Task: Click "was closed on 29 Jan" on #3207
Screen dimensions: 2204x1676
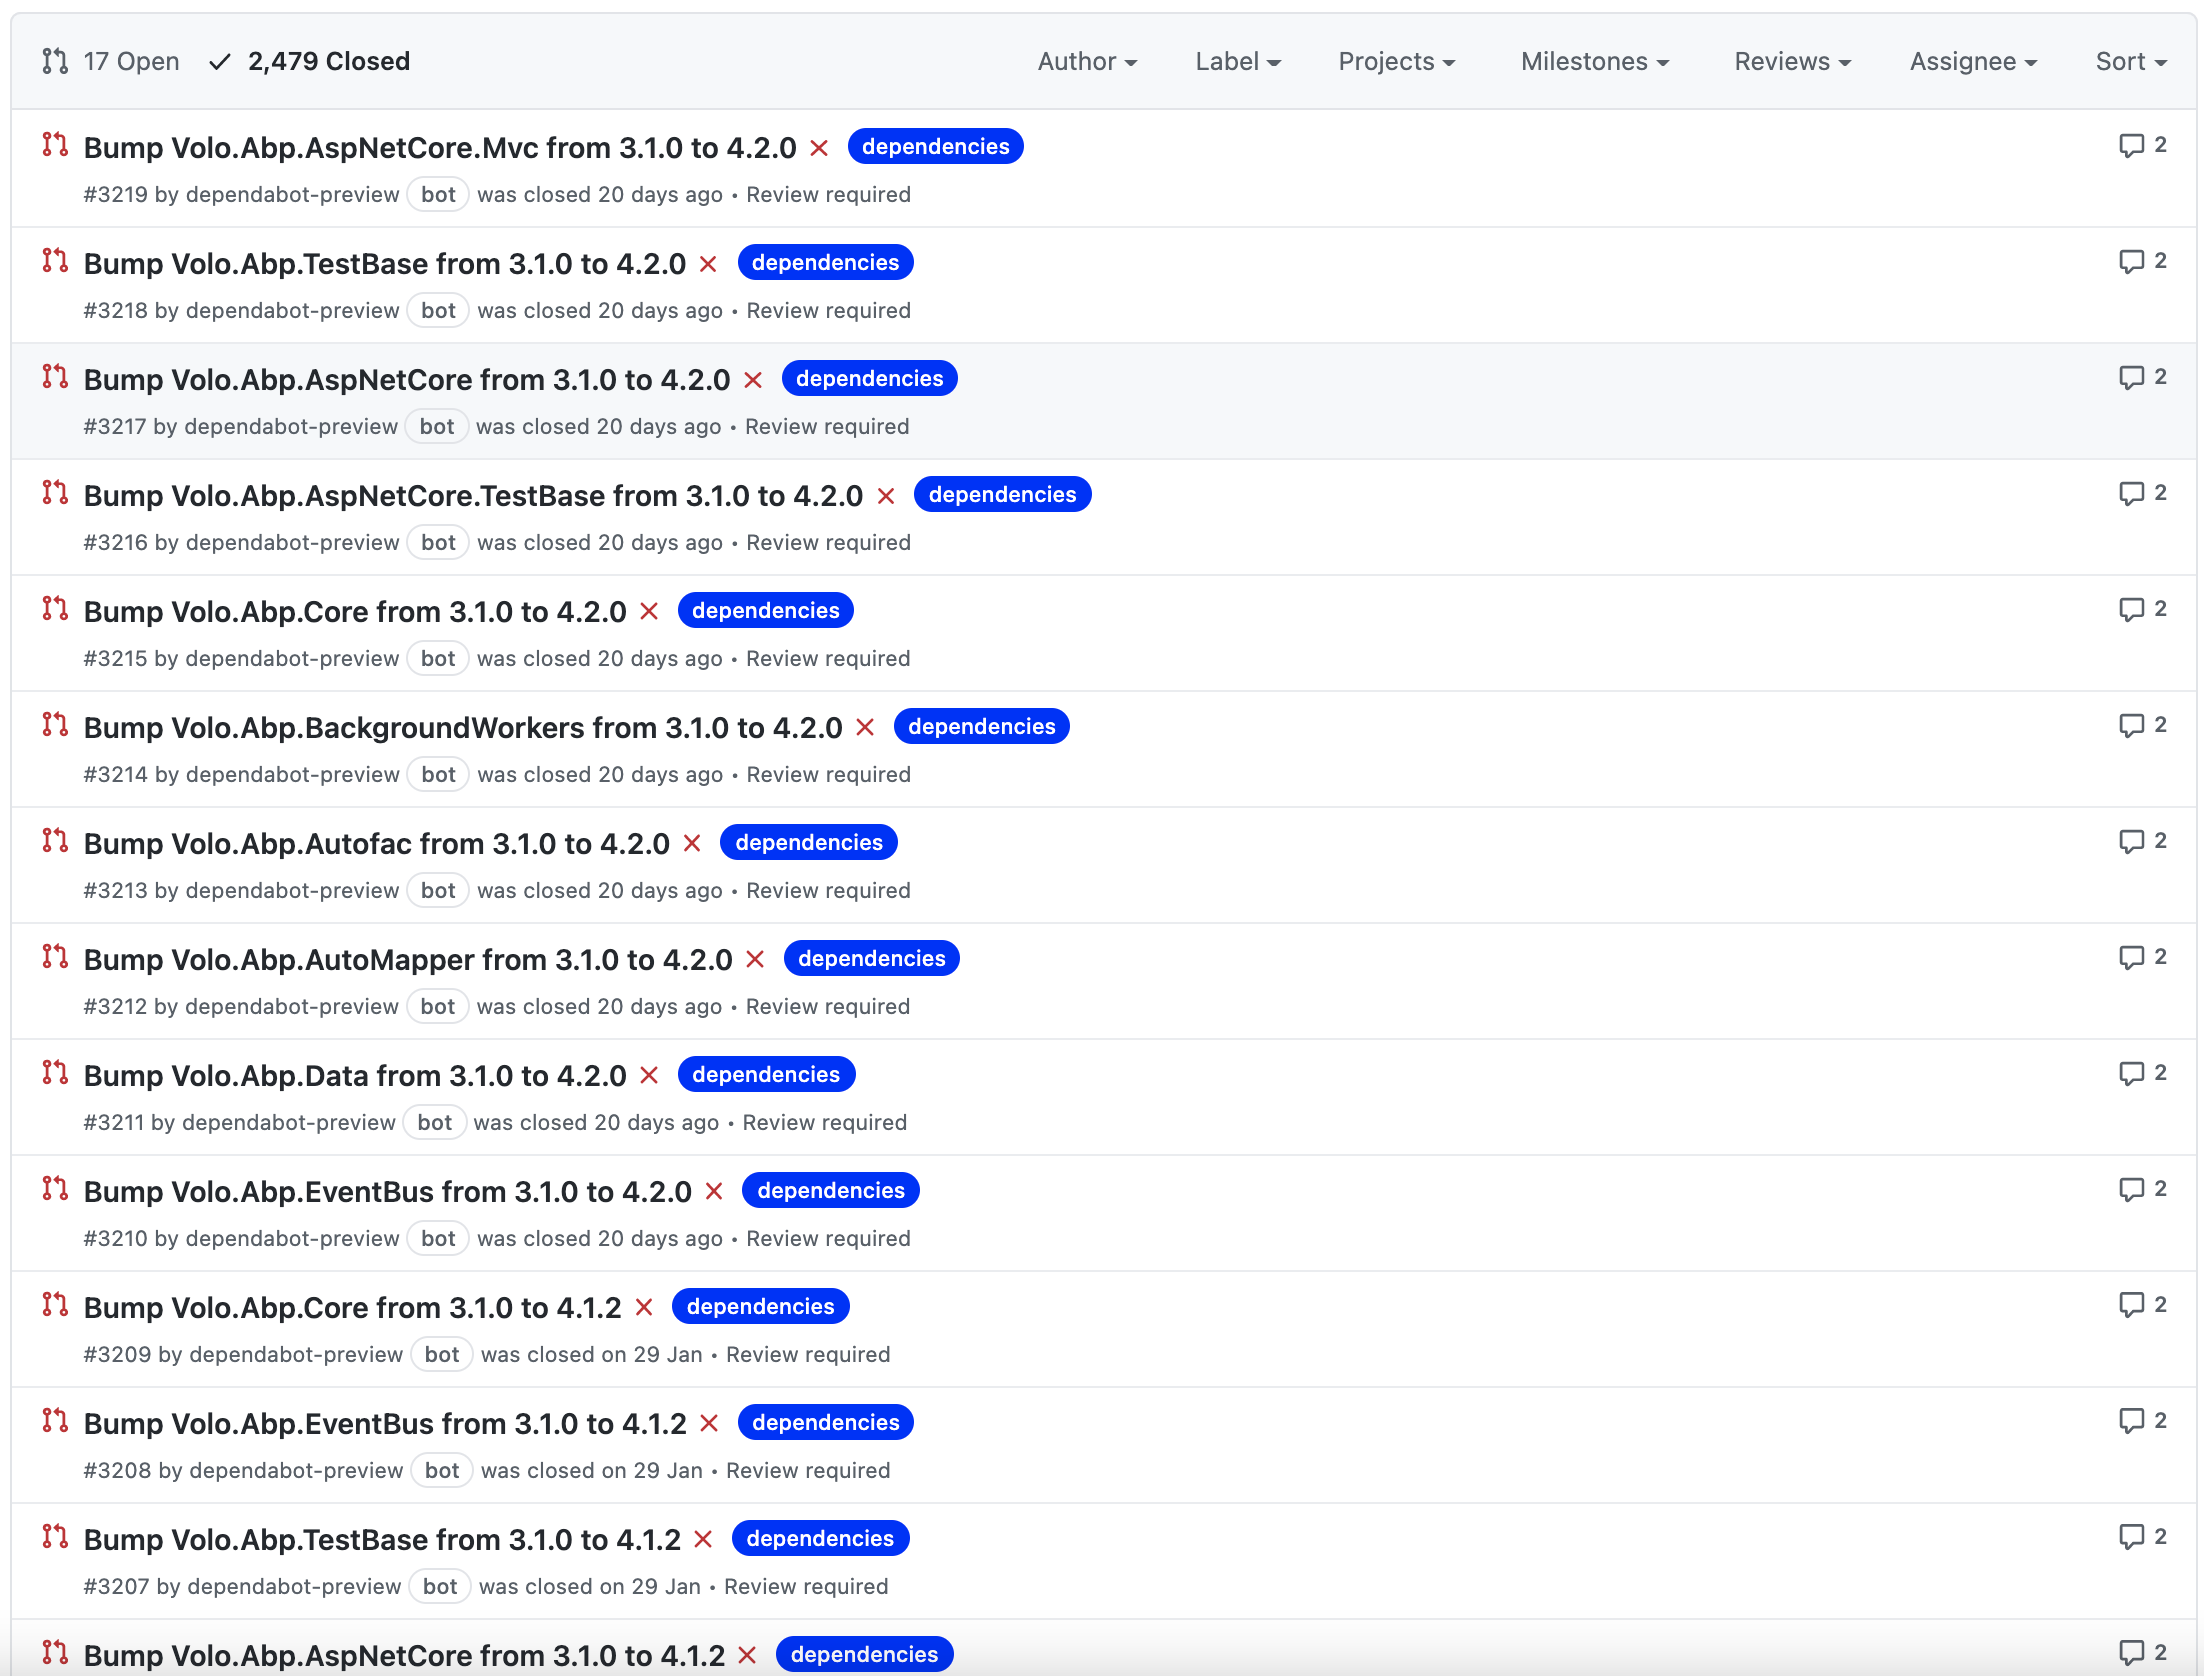Action: (x=590, y=1587)
